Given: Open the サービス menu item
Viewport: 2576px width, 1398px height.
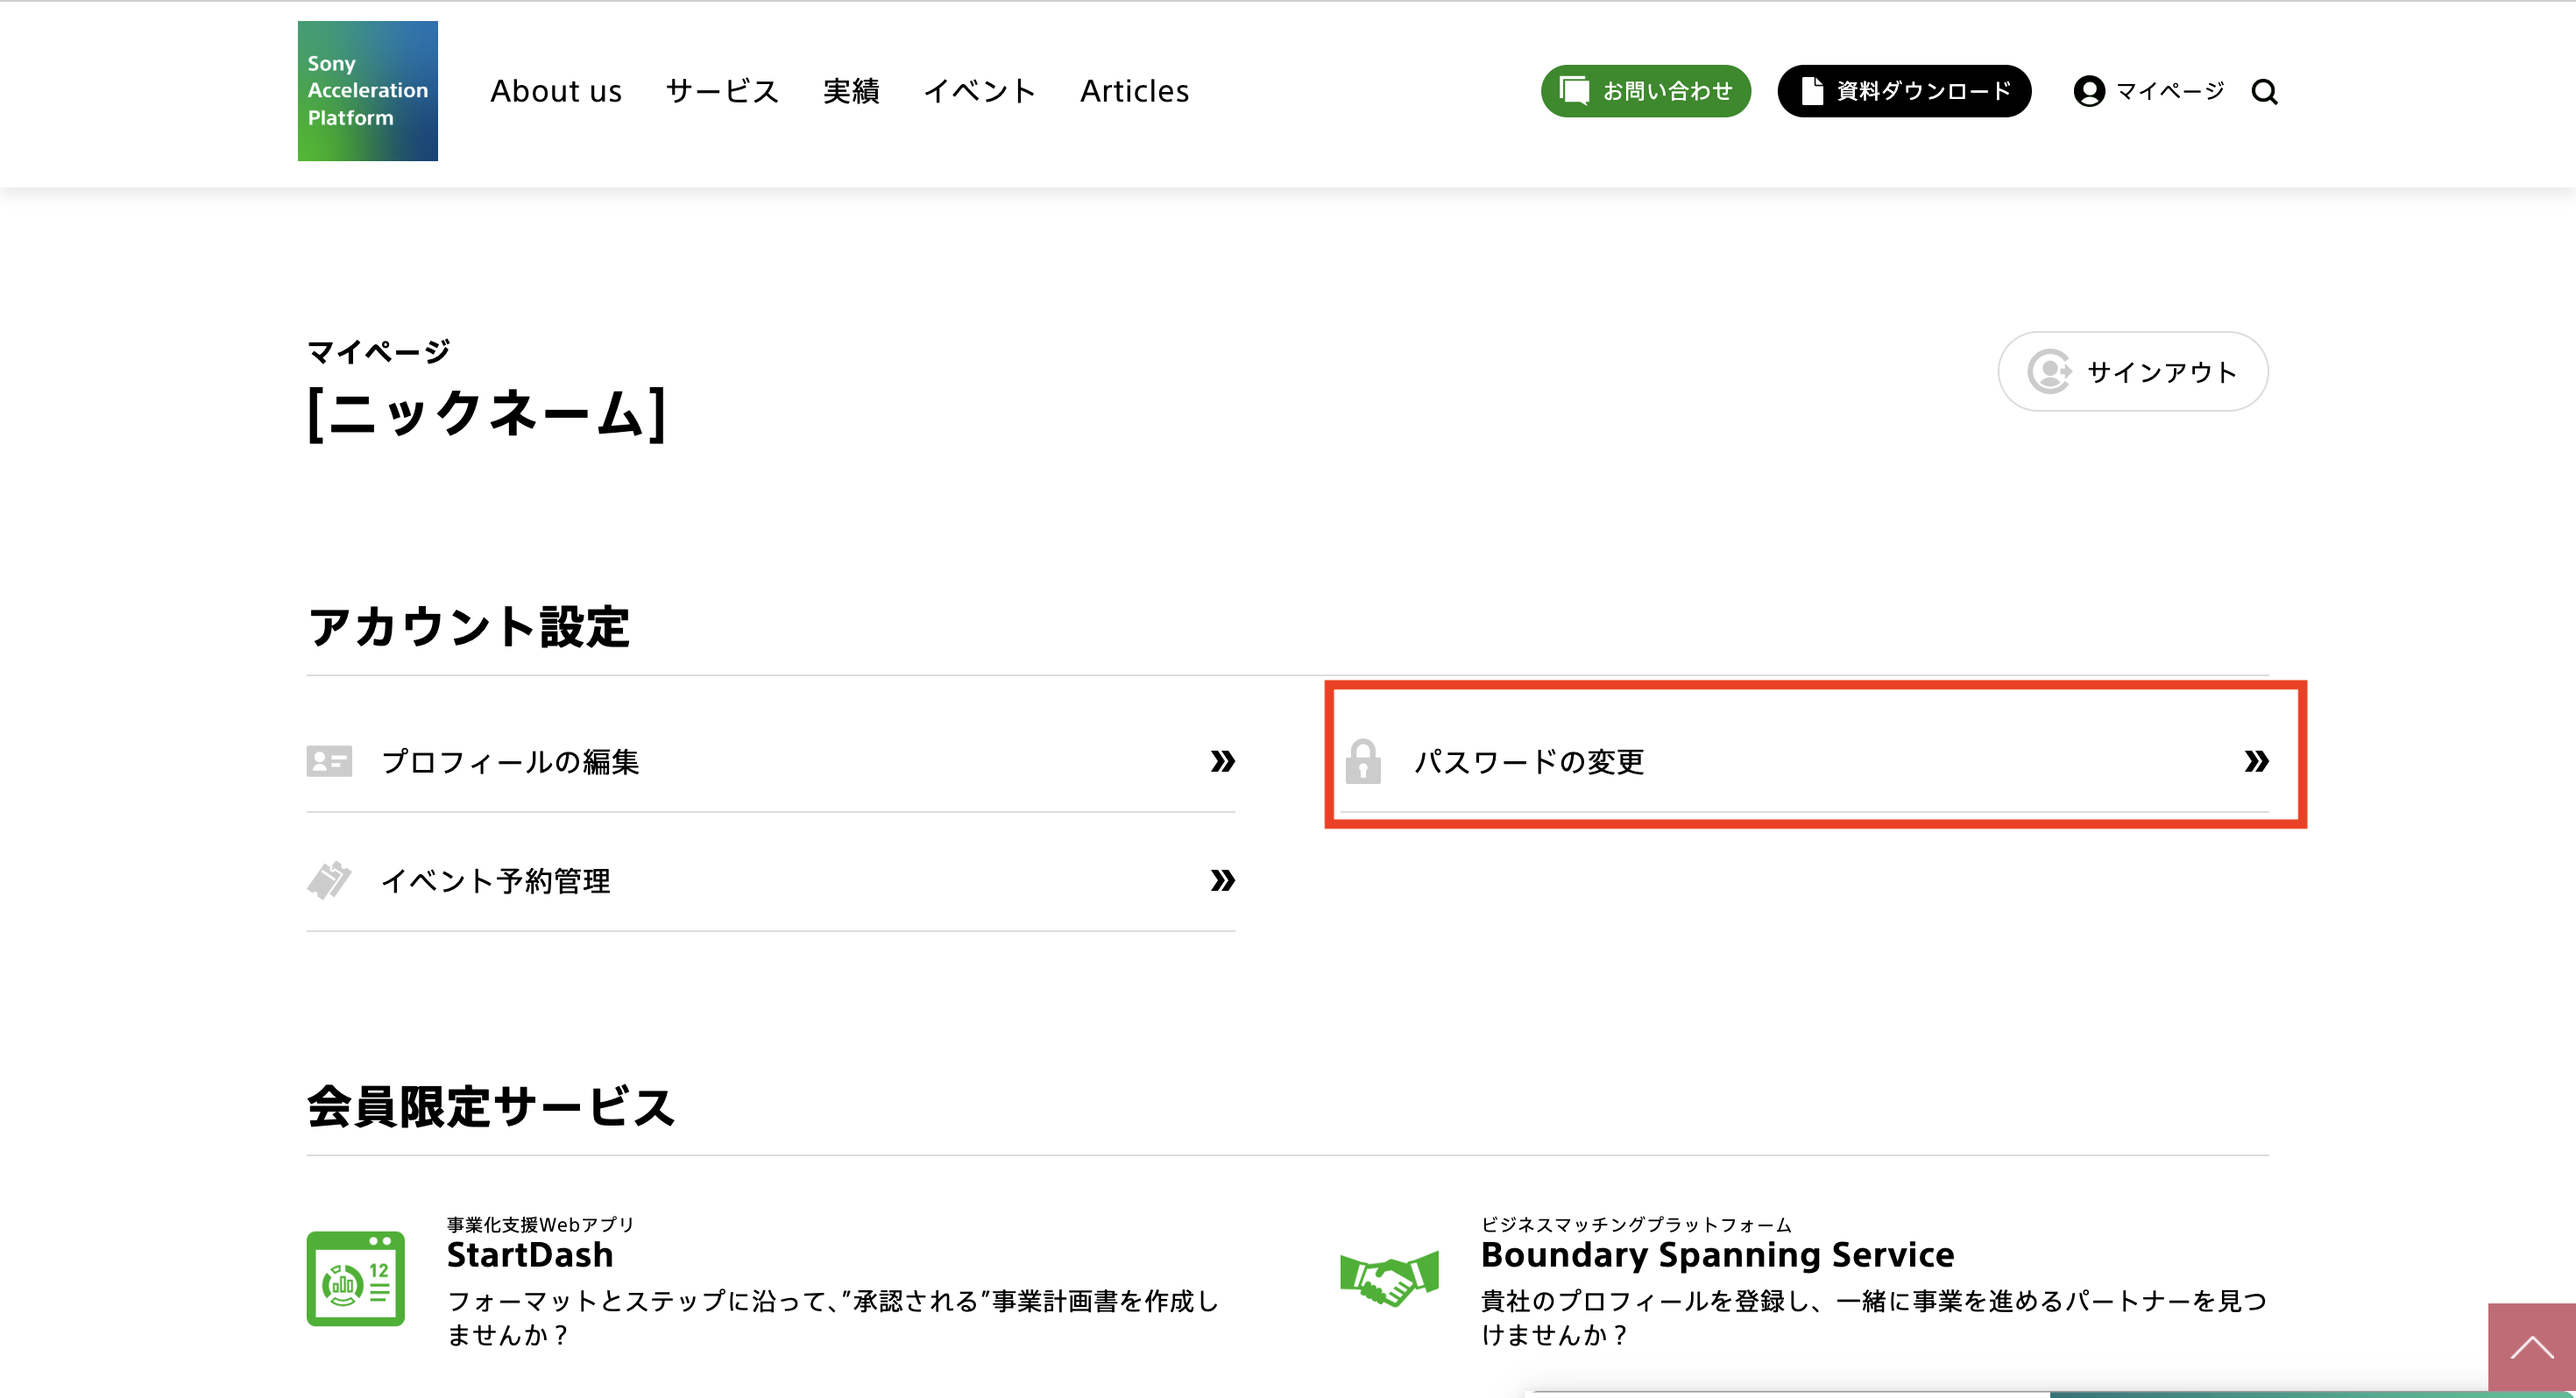Looking at the screenshot, I should coord(722,91).
